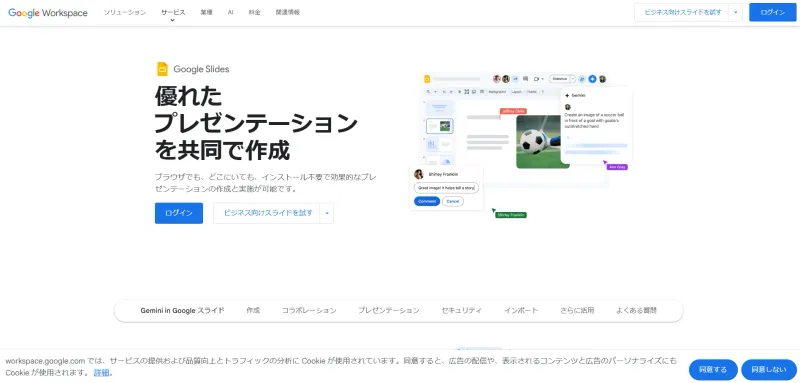Screen dimensions: 800x383
Task: Click header ビジネス向けスライドを試す button
Action: click(682, 12)
